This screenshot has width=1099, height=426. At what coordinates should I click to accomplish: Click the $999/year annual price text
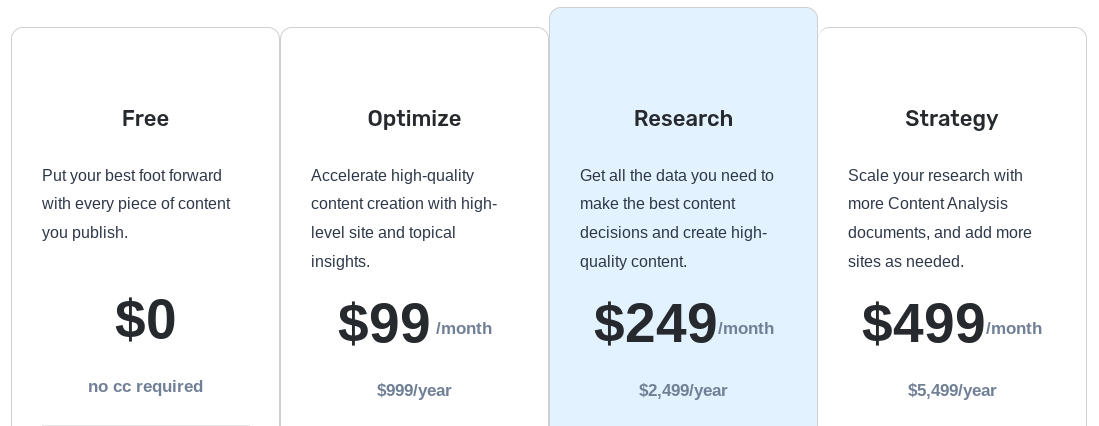[x=414, y=390]
